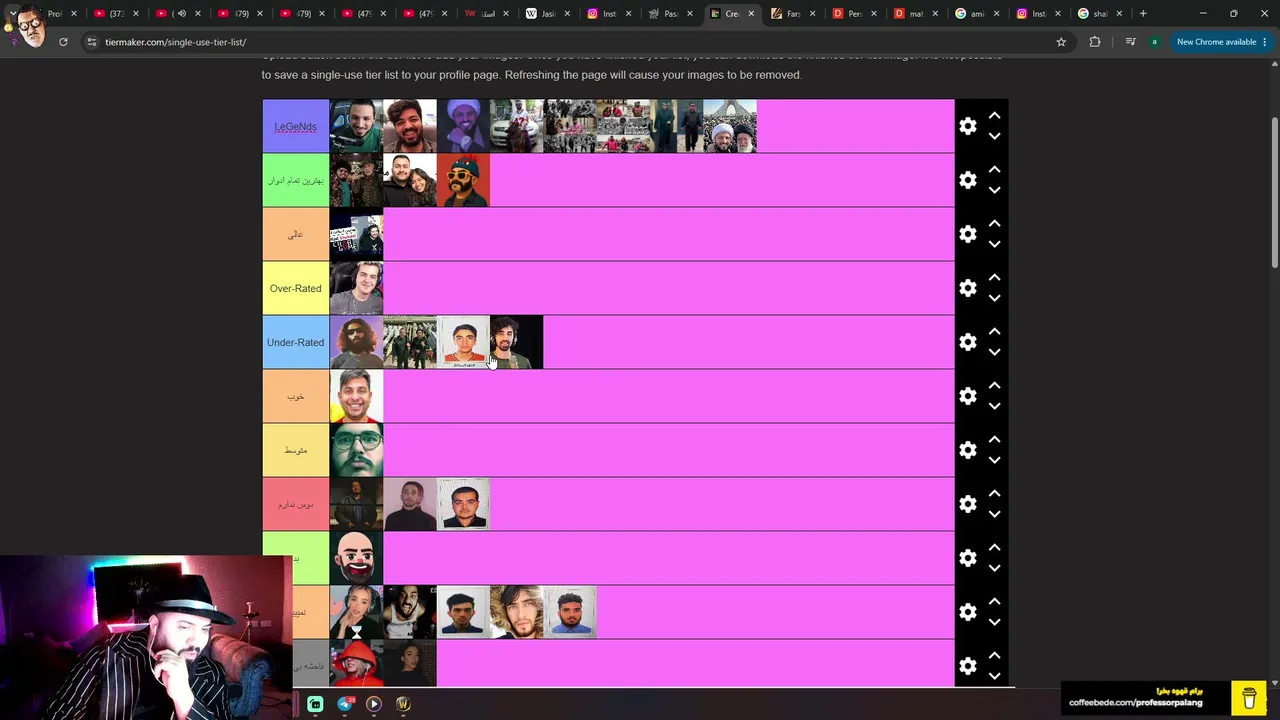Open settings gear in the red hoodie row

967,666
